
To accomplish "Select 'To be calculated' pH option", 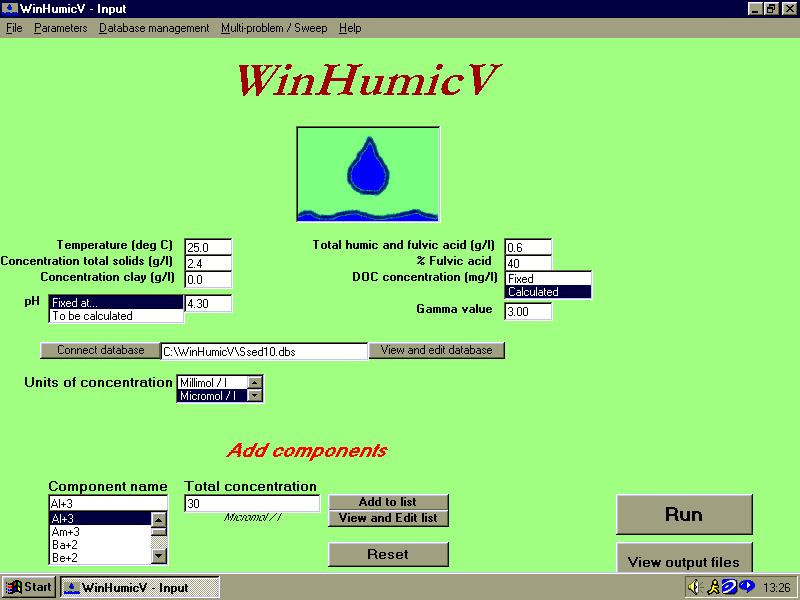I will click(x=116, y=316).
